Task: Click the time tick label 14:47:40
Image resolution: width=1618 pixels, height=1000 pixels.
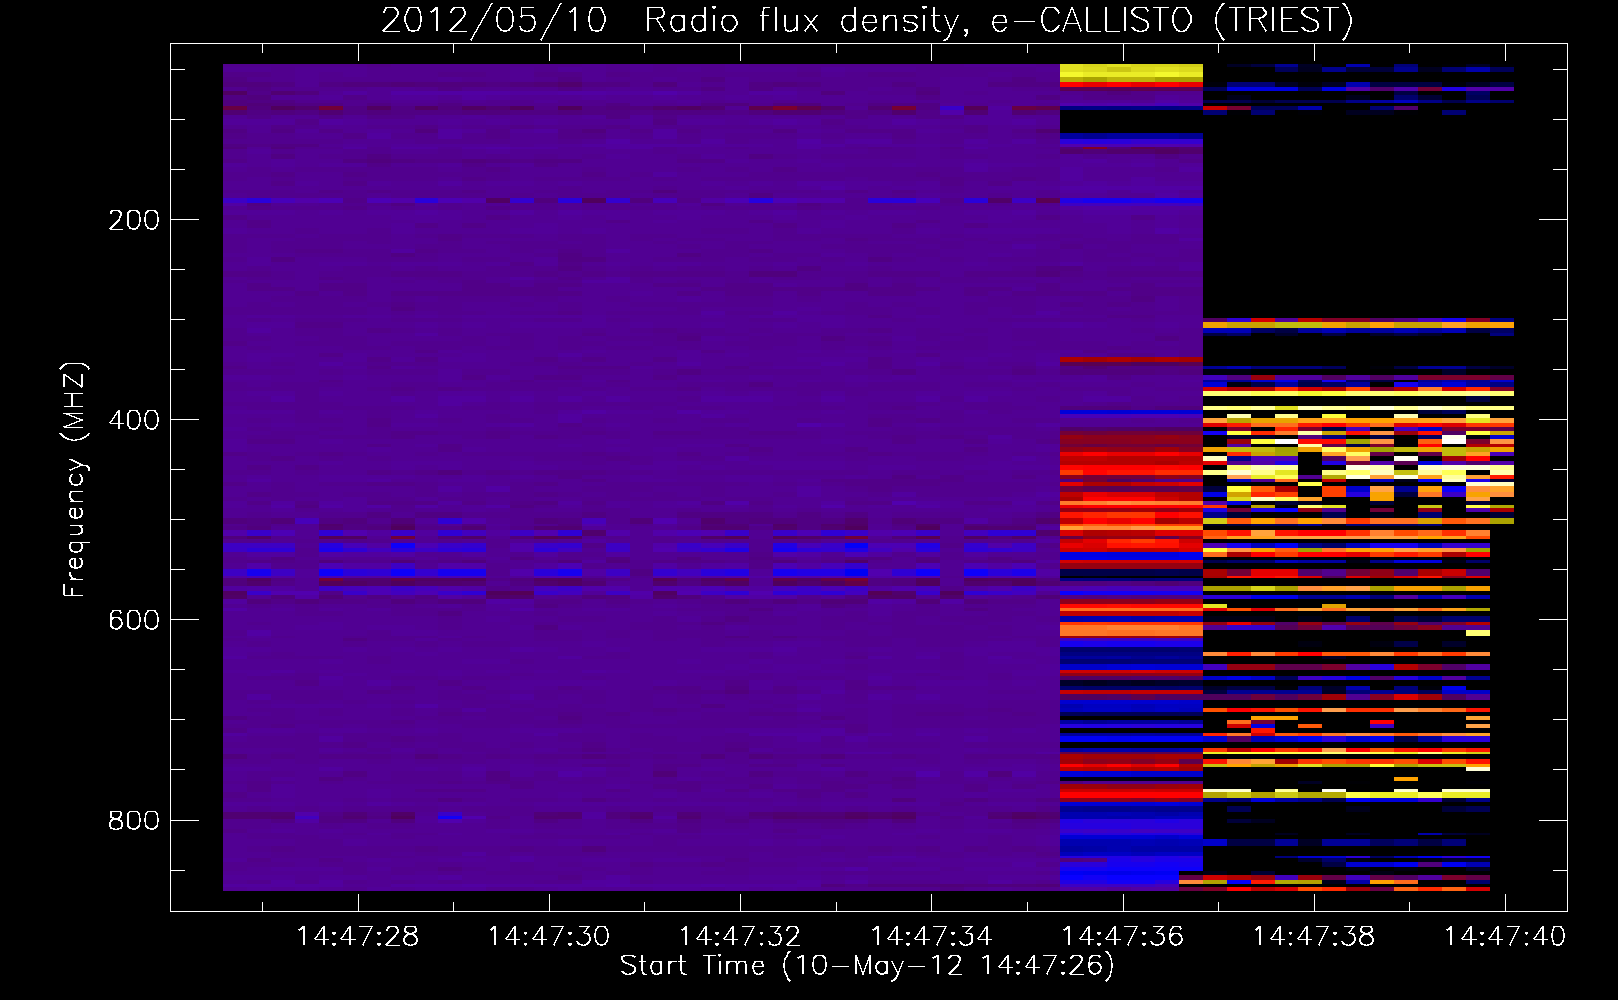Action: [1505, 937]
